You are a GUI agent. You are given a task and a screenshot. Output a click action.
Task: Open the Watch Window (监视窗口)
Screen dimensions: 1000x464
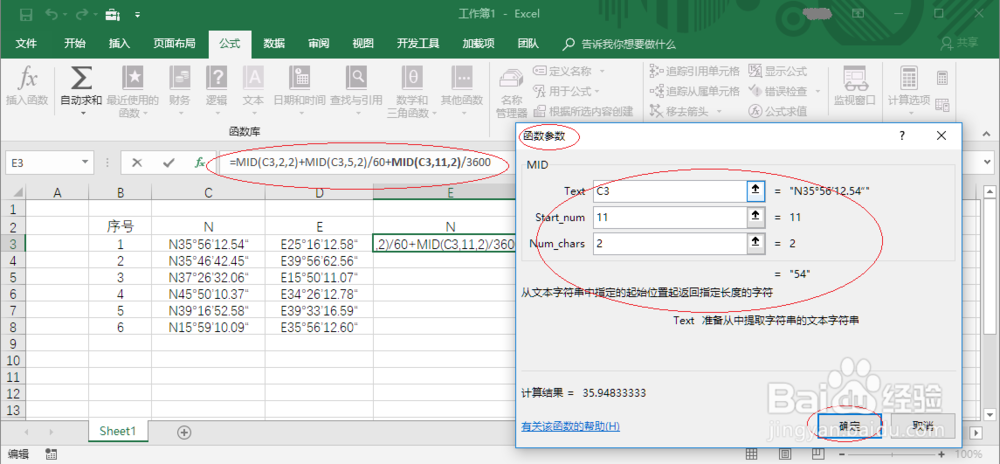click(855, 87)
